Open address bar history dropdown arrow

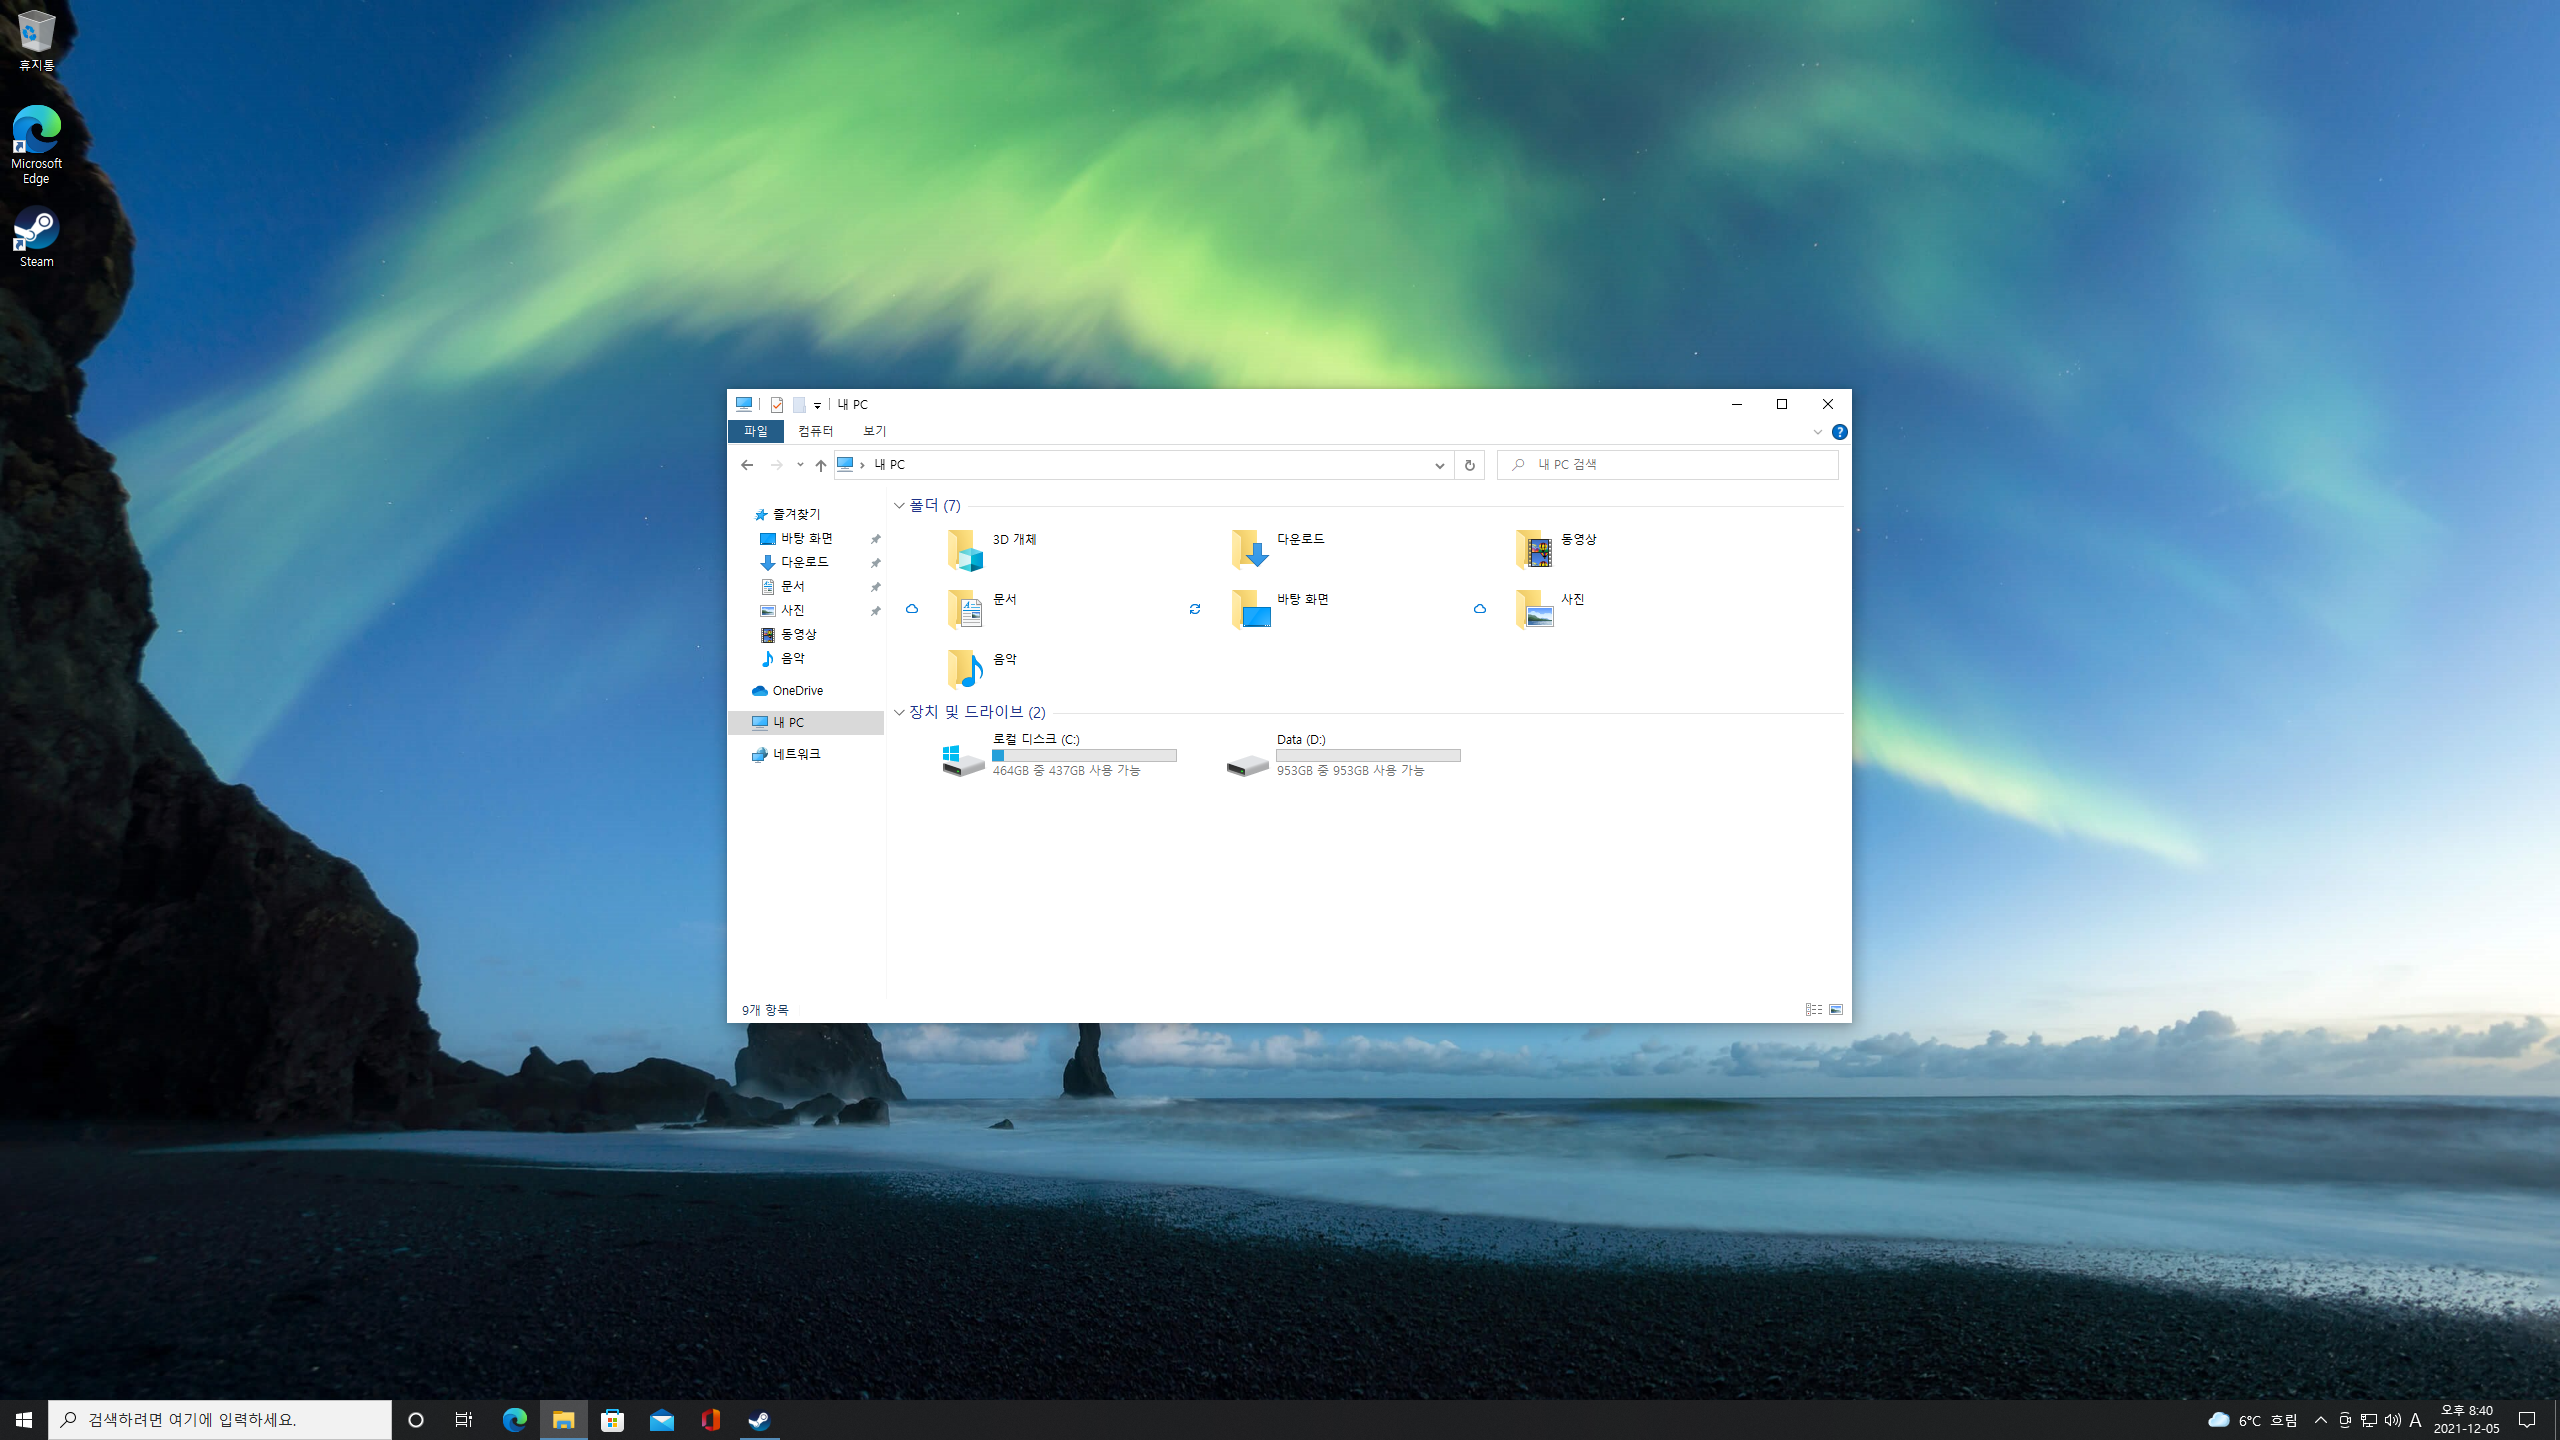point(1439,465)
